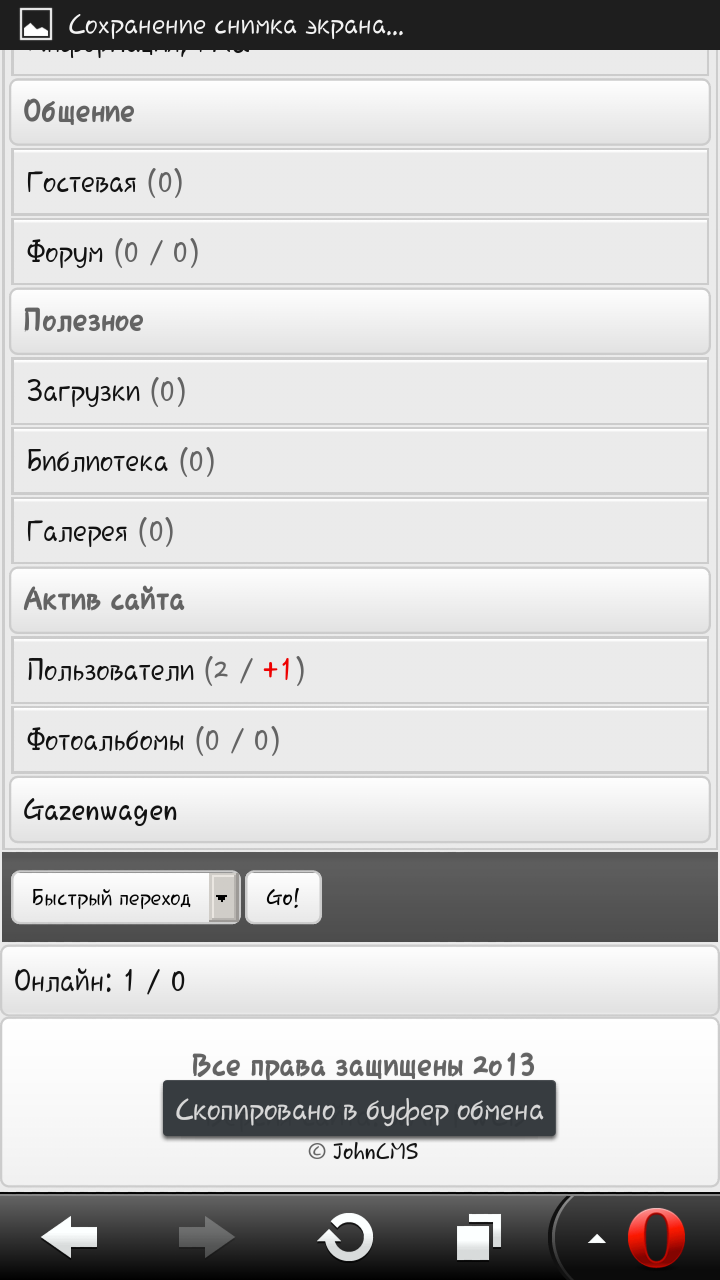Image resolution: width=720 pixels, height=1280 pixels.
Task: Reload the page with refresh icon
Action: pos(345,1238)
